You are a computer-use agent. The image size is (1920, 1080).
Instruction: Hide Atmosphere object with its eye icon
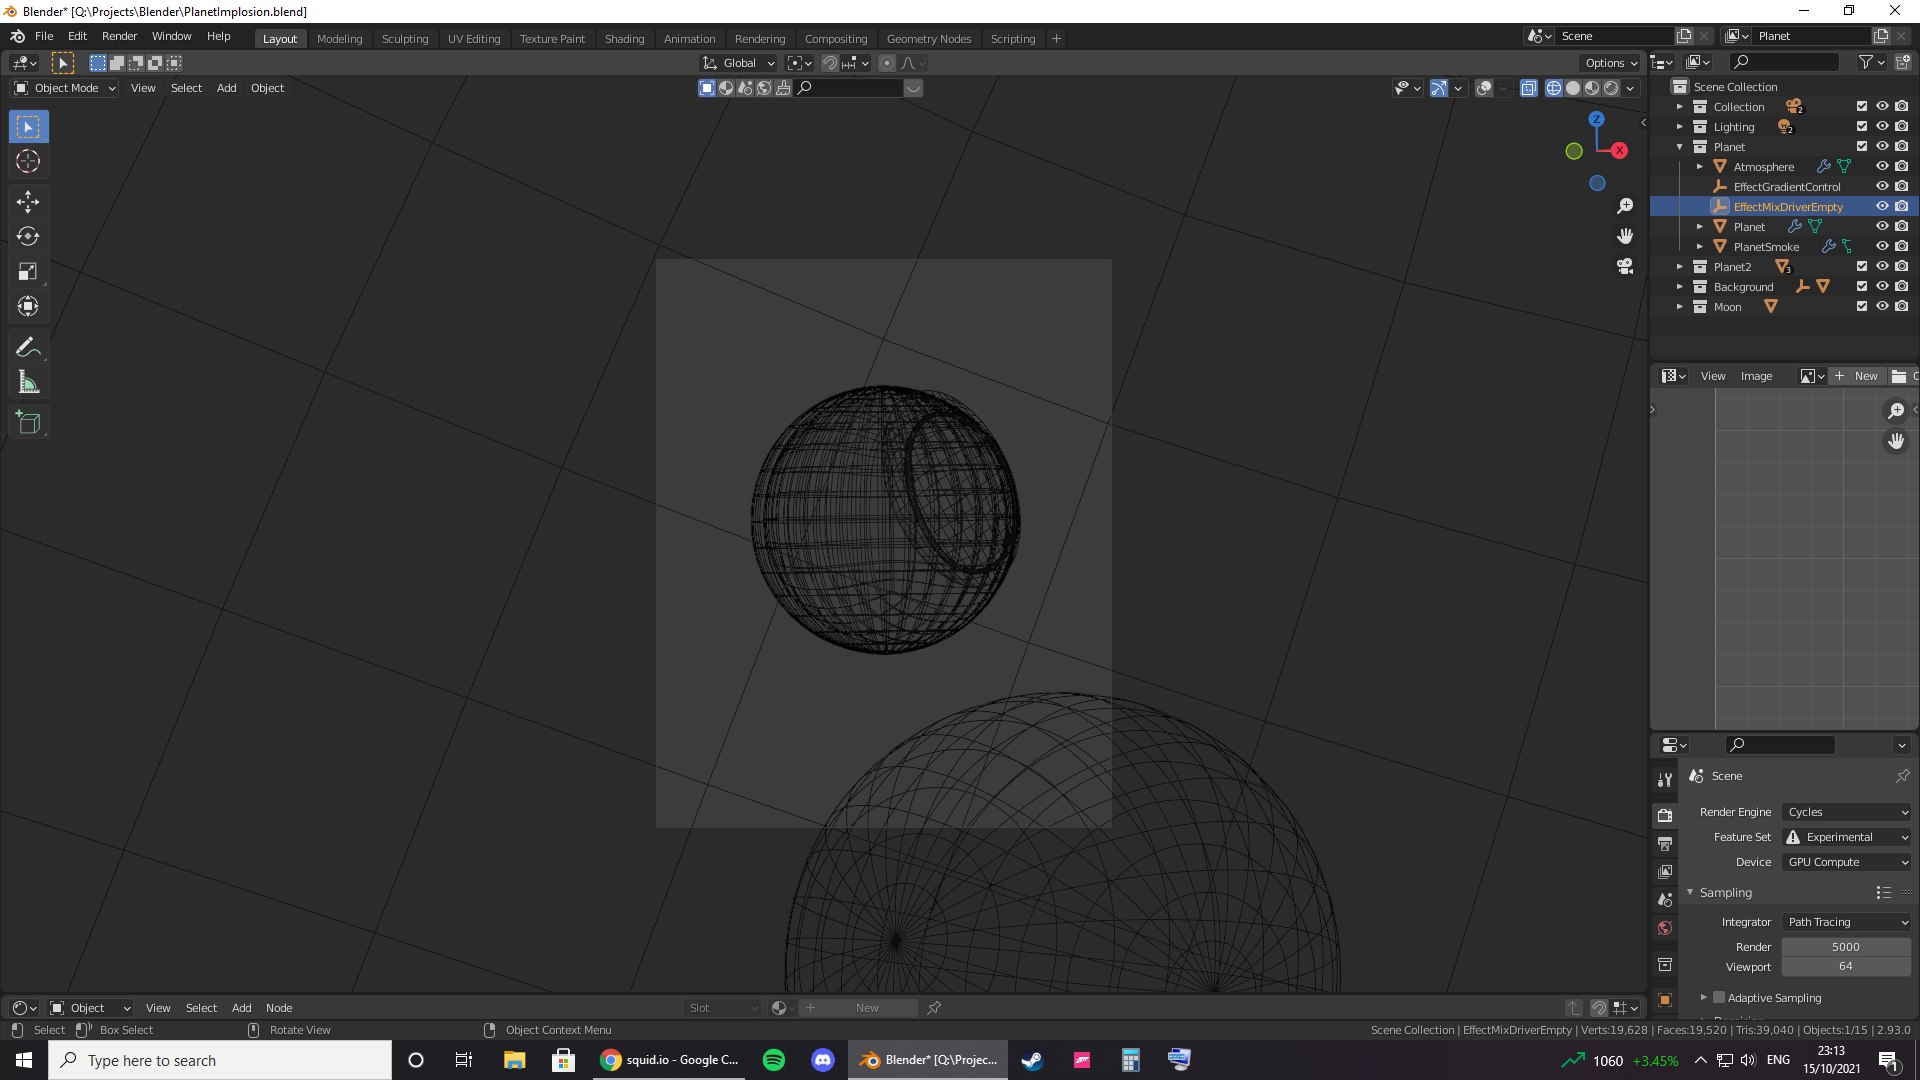[1882, 167]
